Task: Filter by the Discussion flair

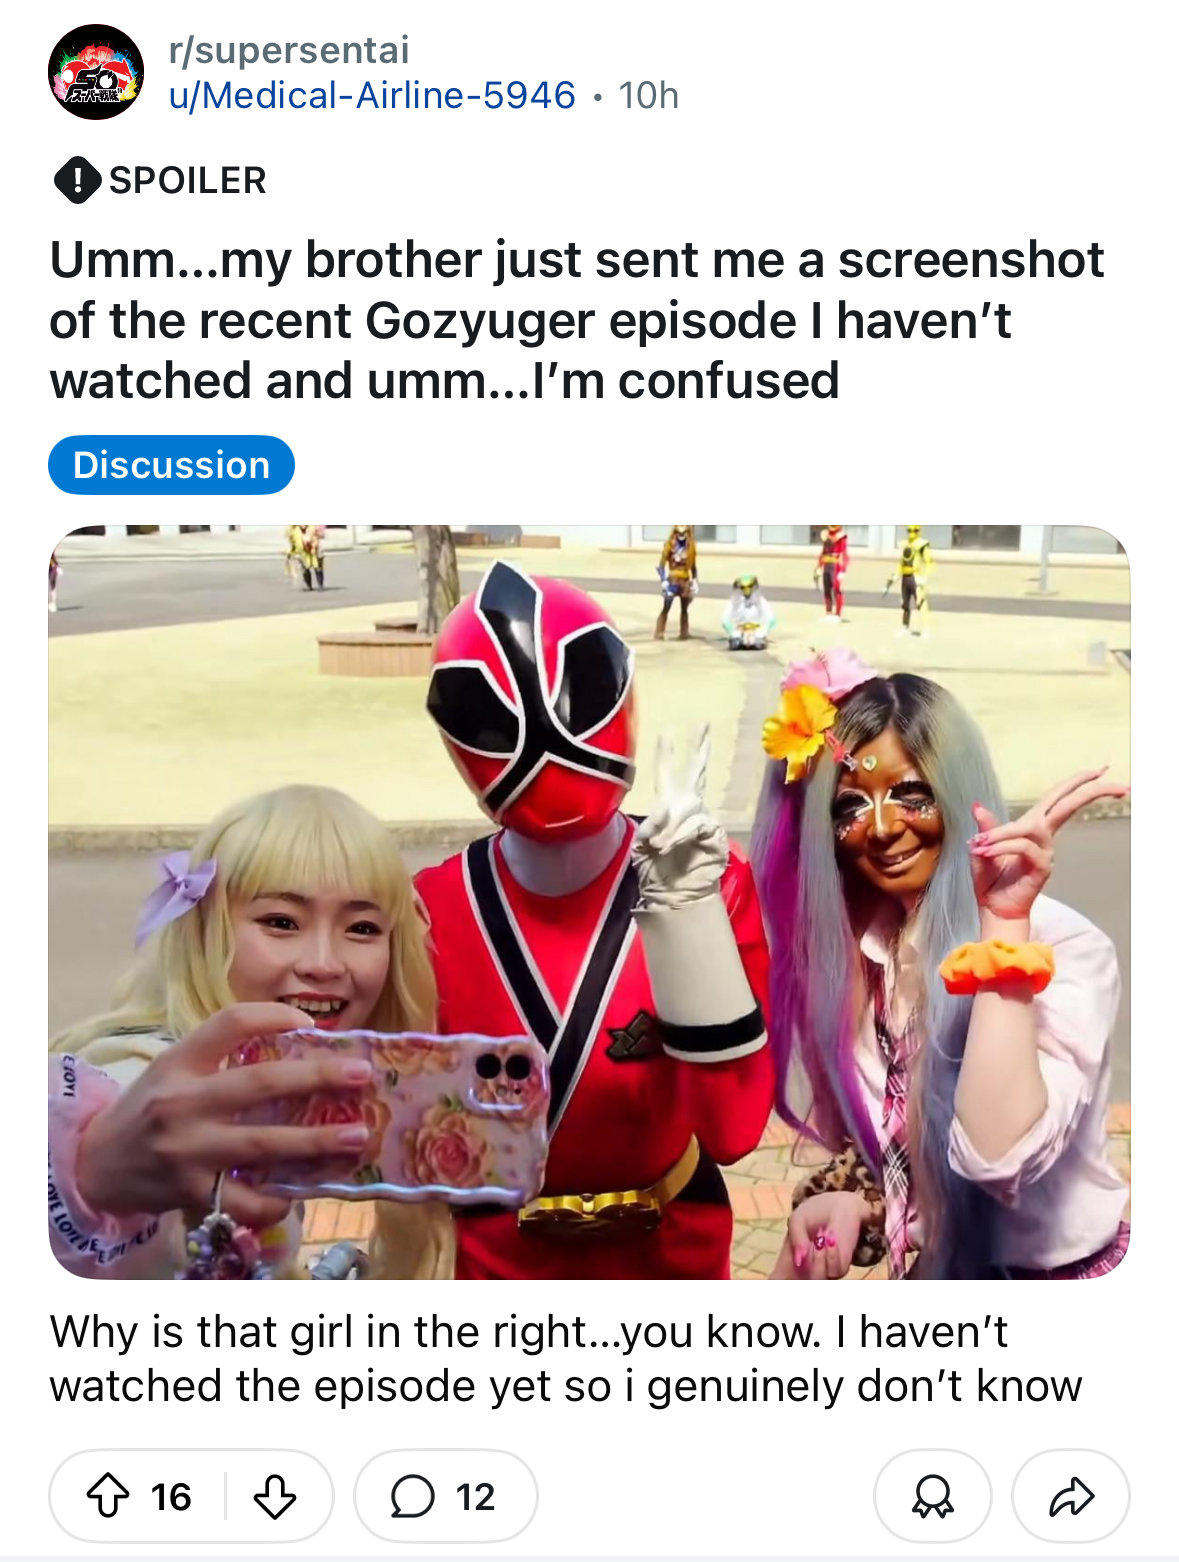Action: click(x=171, y=465)
